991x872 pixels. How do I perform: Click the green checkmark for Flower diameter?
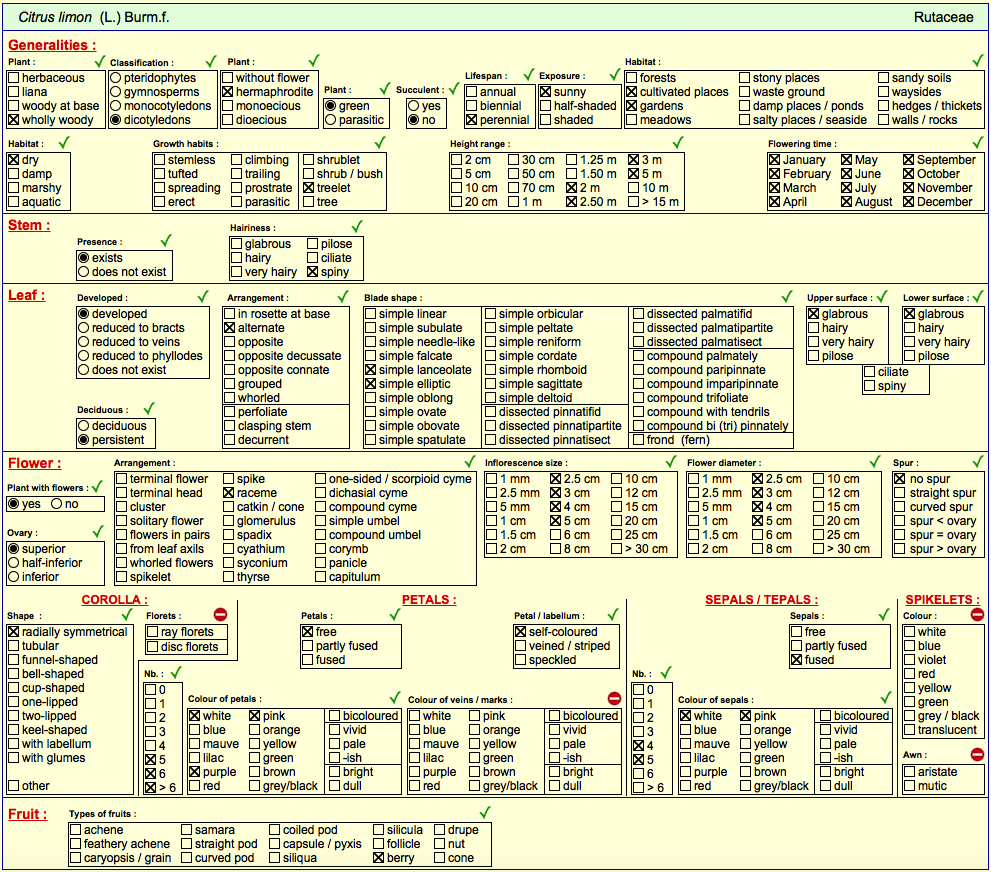coord(875,462)
